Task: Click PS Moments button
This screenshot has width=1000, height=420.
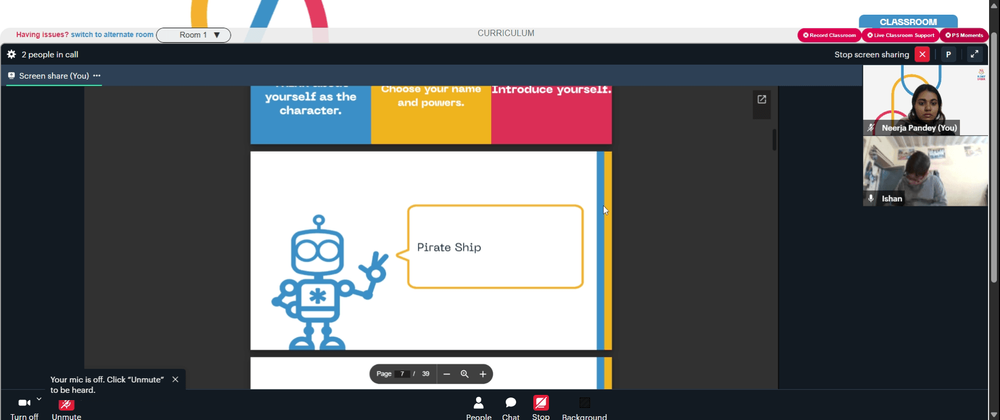Action: tap(964, 35)
